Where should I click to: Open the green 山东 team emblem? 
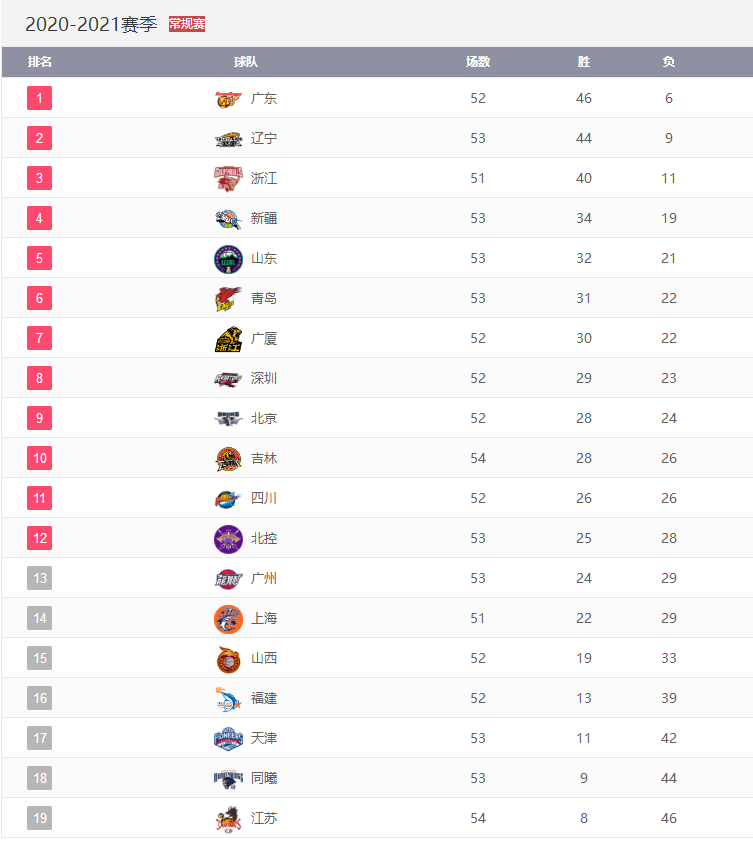(228, 259)
